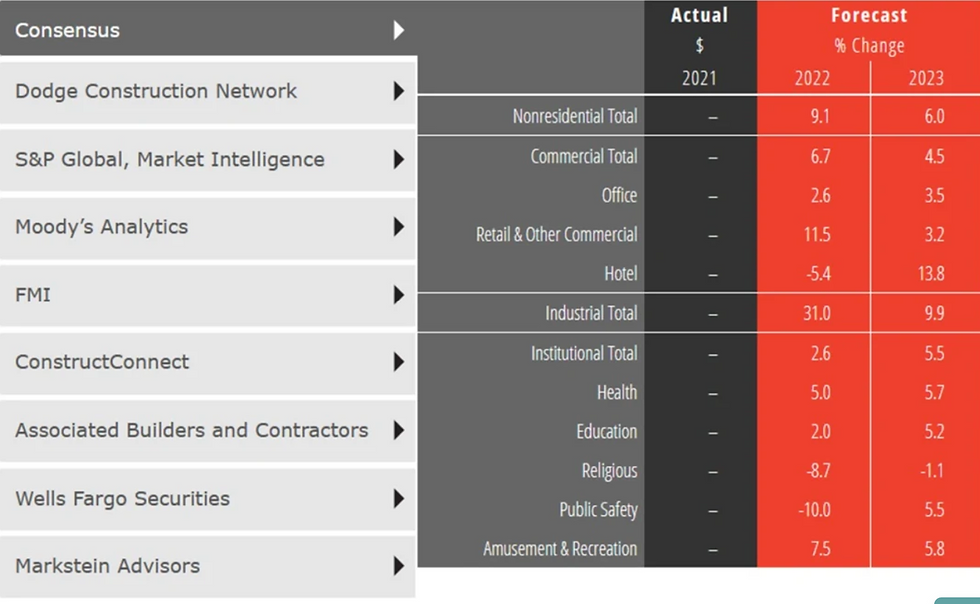Screen dimensions: 980x604
Task: Click Health 2022 value 5.0
Action: [820, 393]
